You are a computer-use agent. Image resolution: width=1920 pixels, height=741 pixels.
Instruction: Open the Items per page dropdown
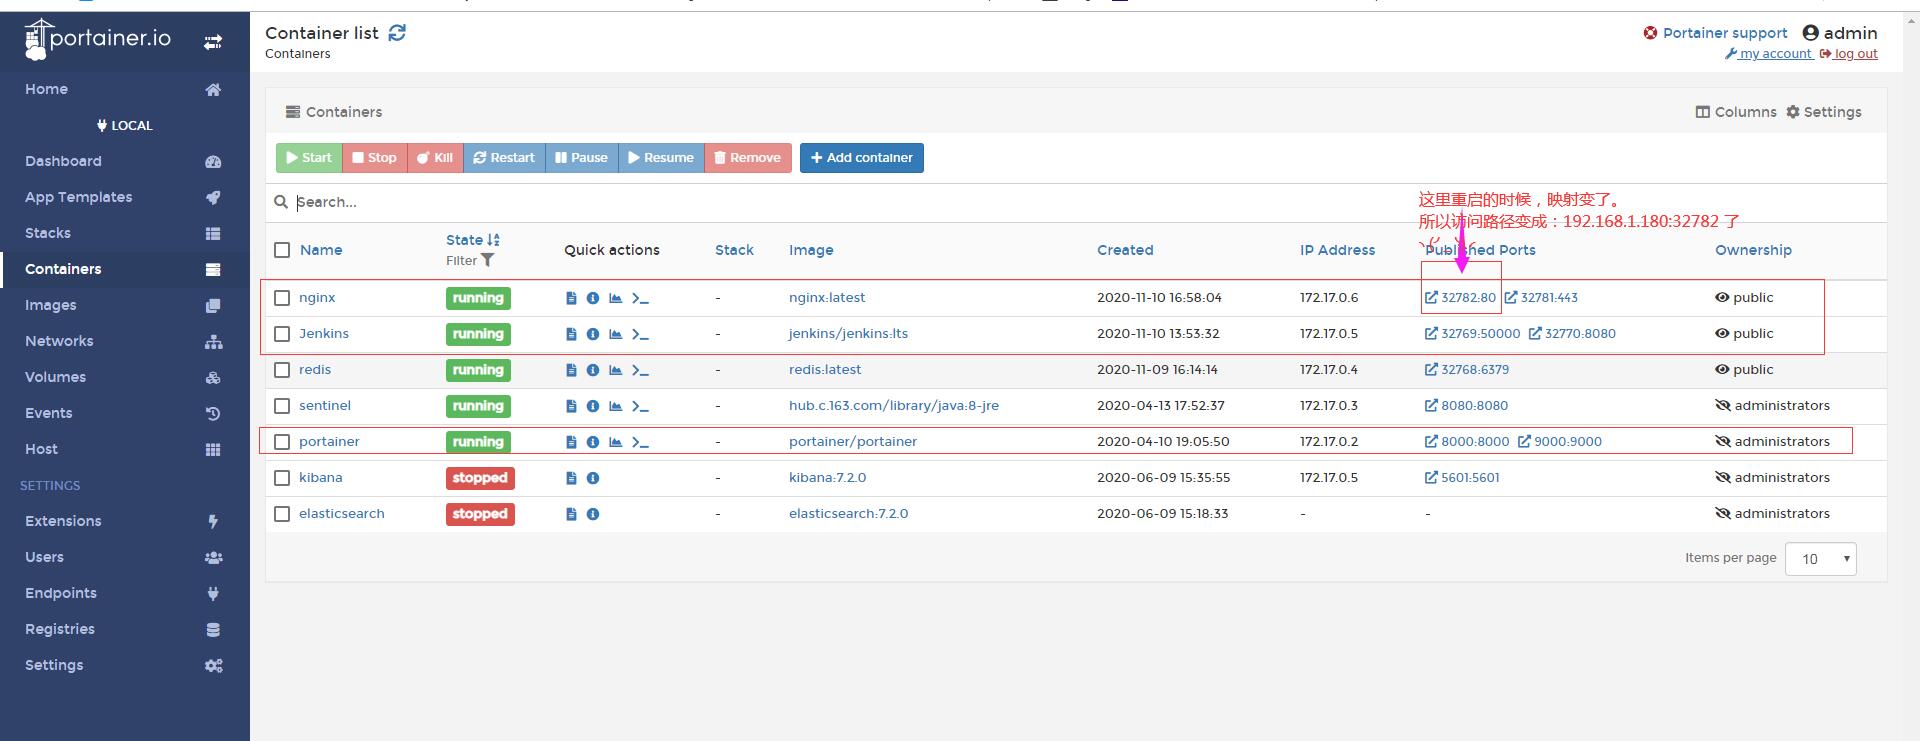point(1820,559)
